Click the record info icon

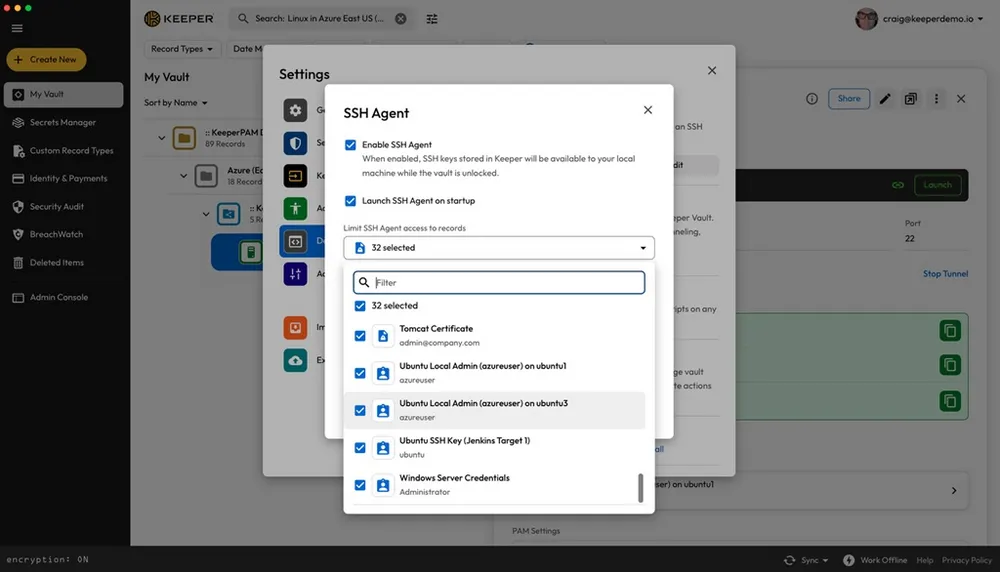(812, 99)
